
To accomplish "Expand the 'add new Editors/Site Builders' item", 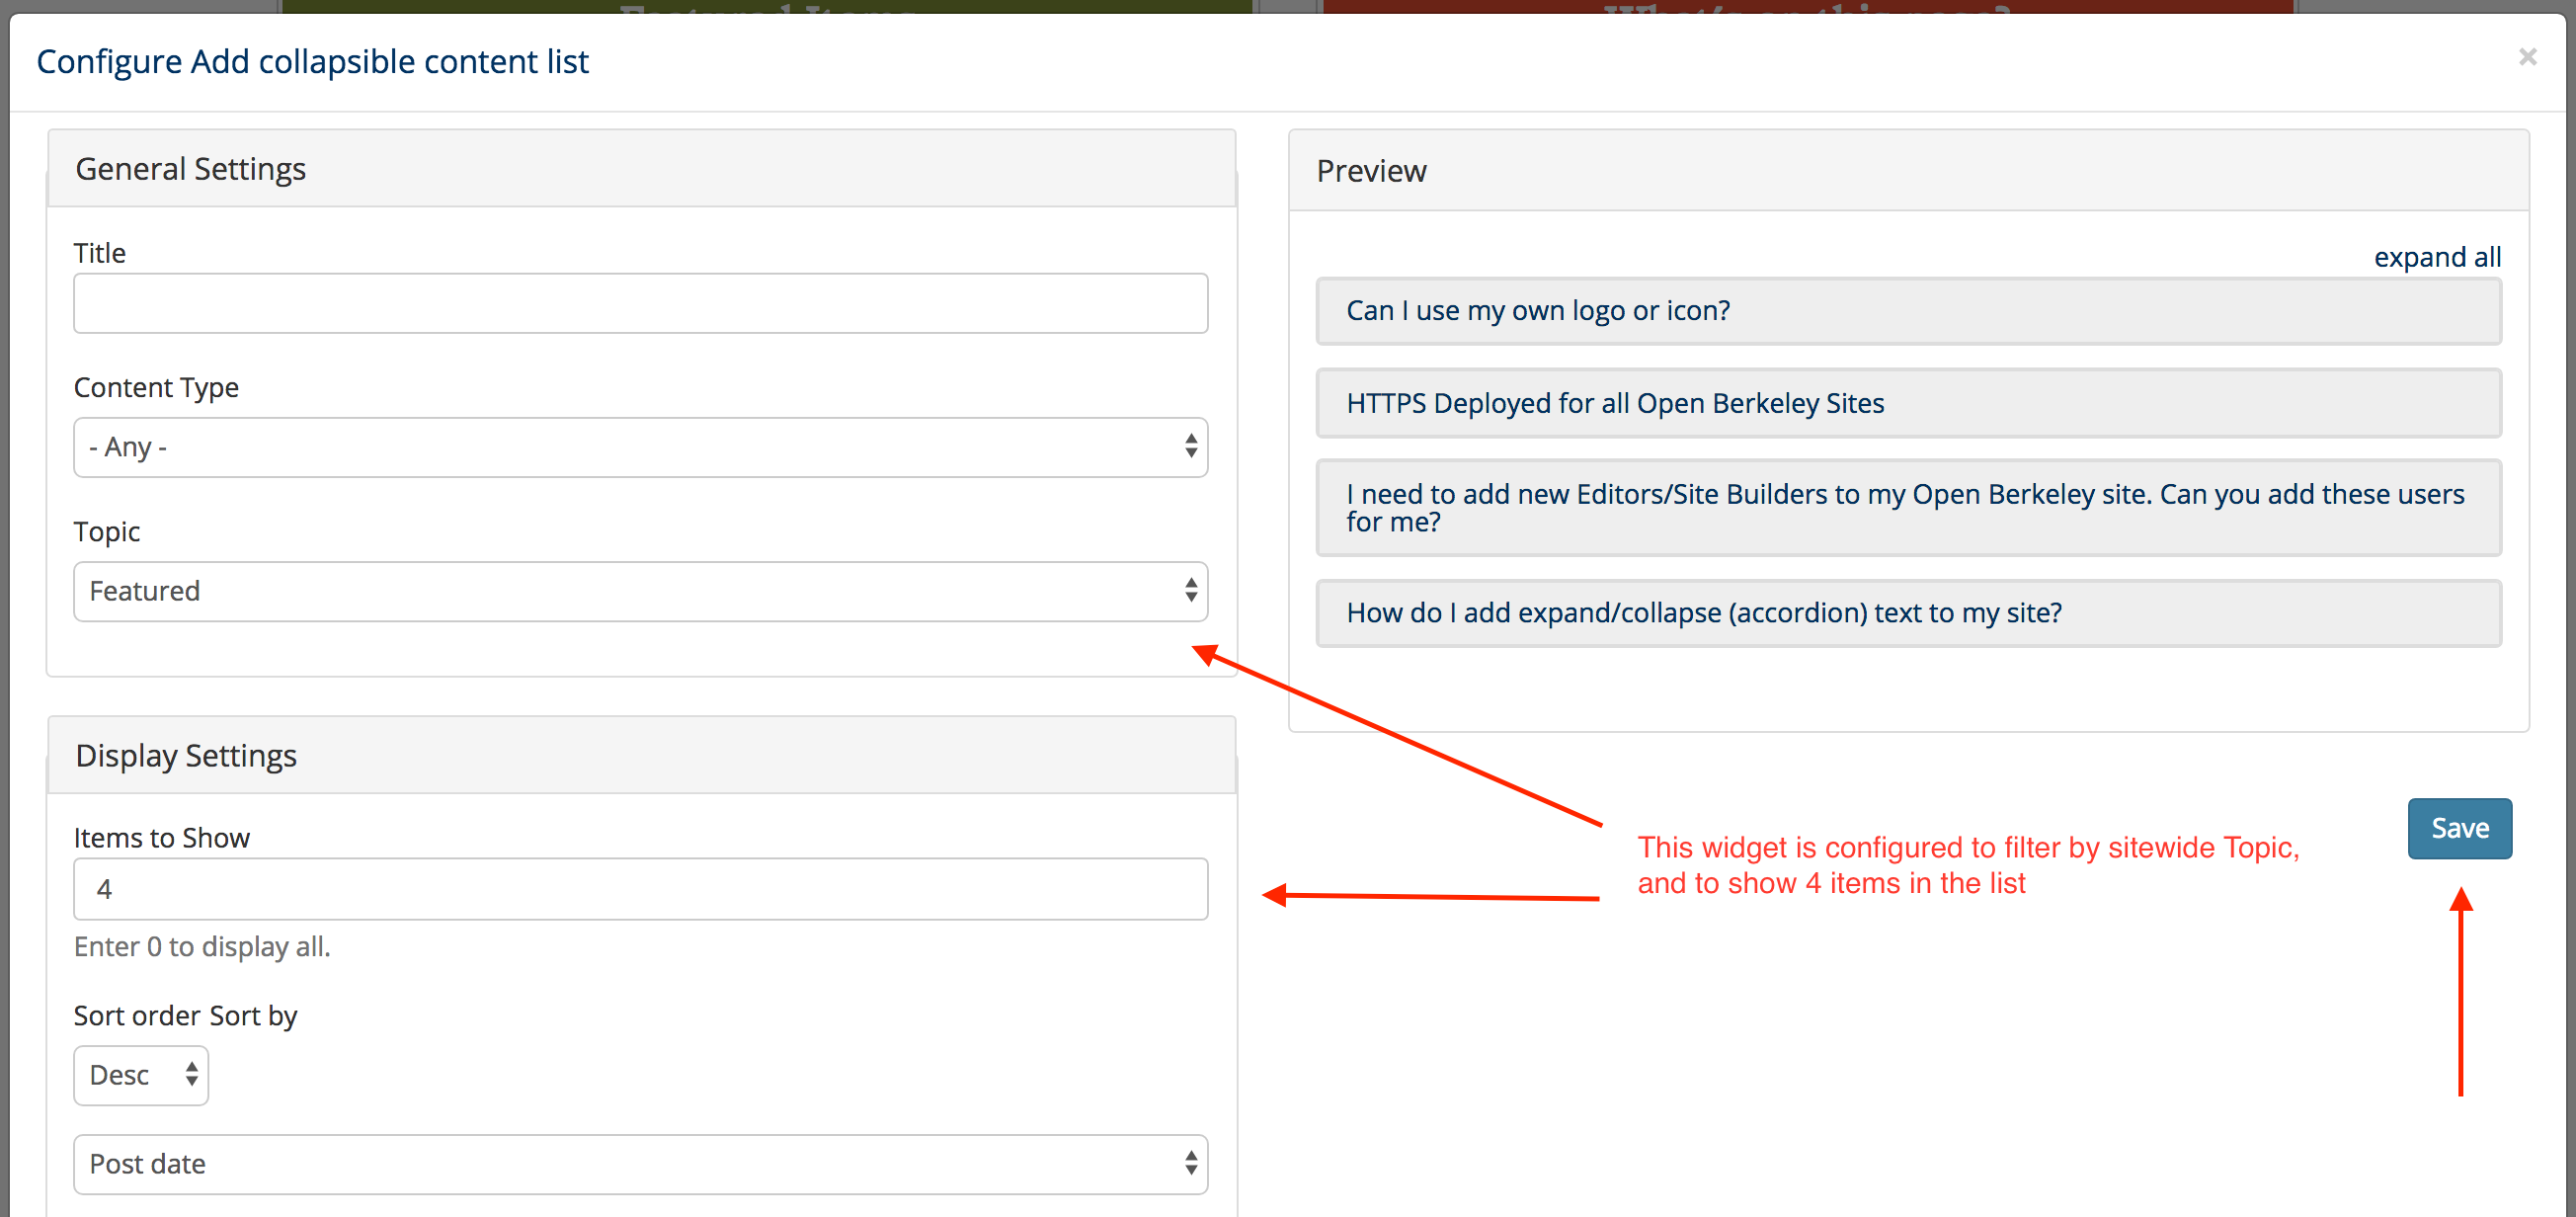I will (1908, 508).
